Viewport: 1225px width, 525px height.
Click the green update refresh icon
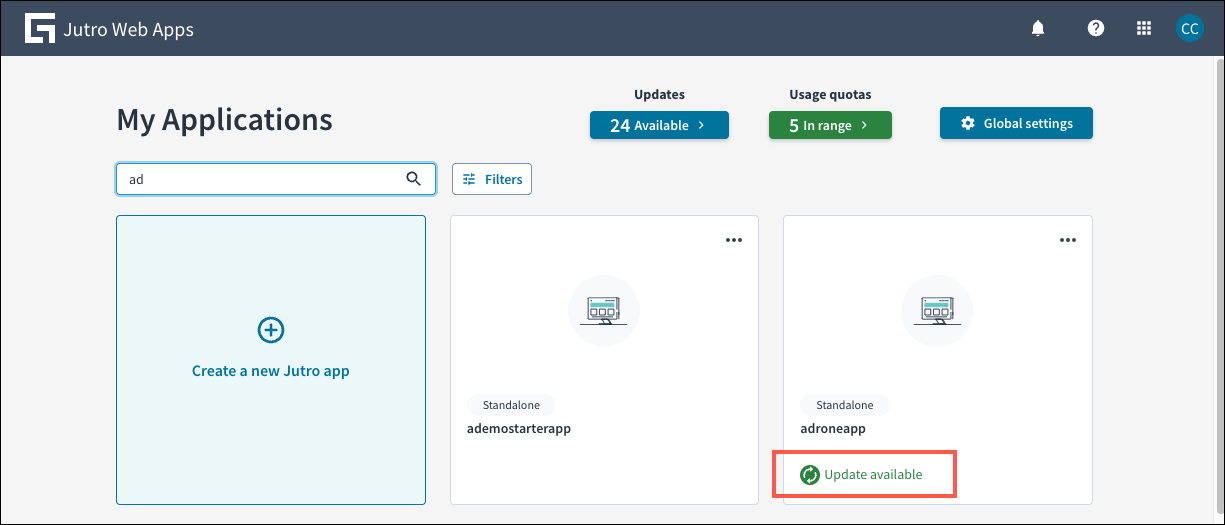pyautogui.click(x=810, y=475)
